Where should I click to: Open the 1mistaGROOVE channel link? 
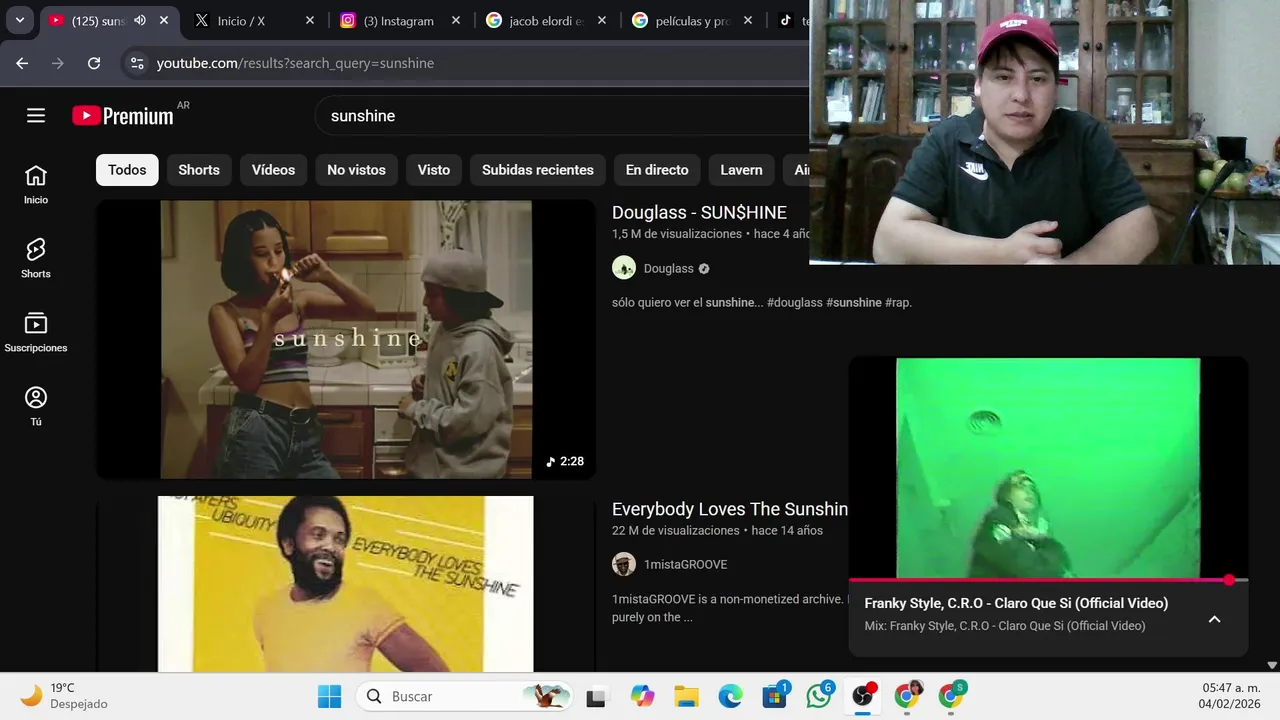[685, 564]
